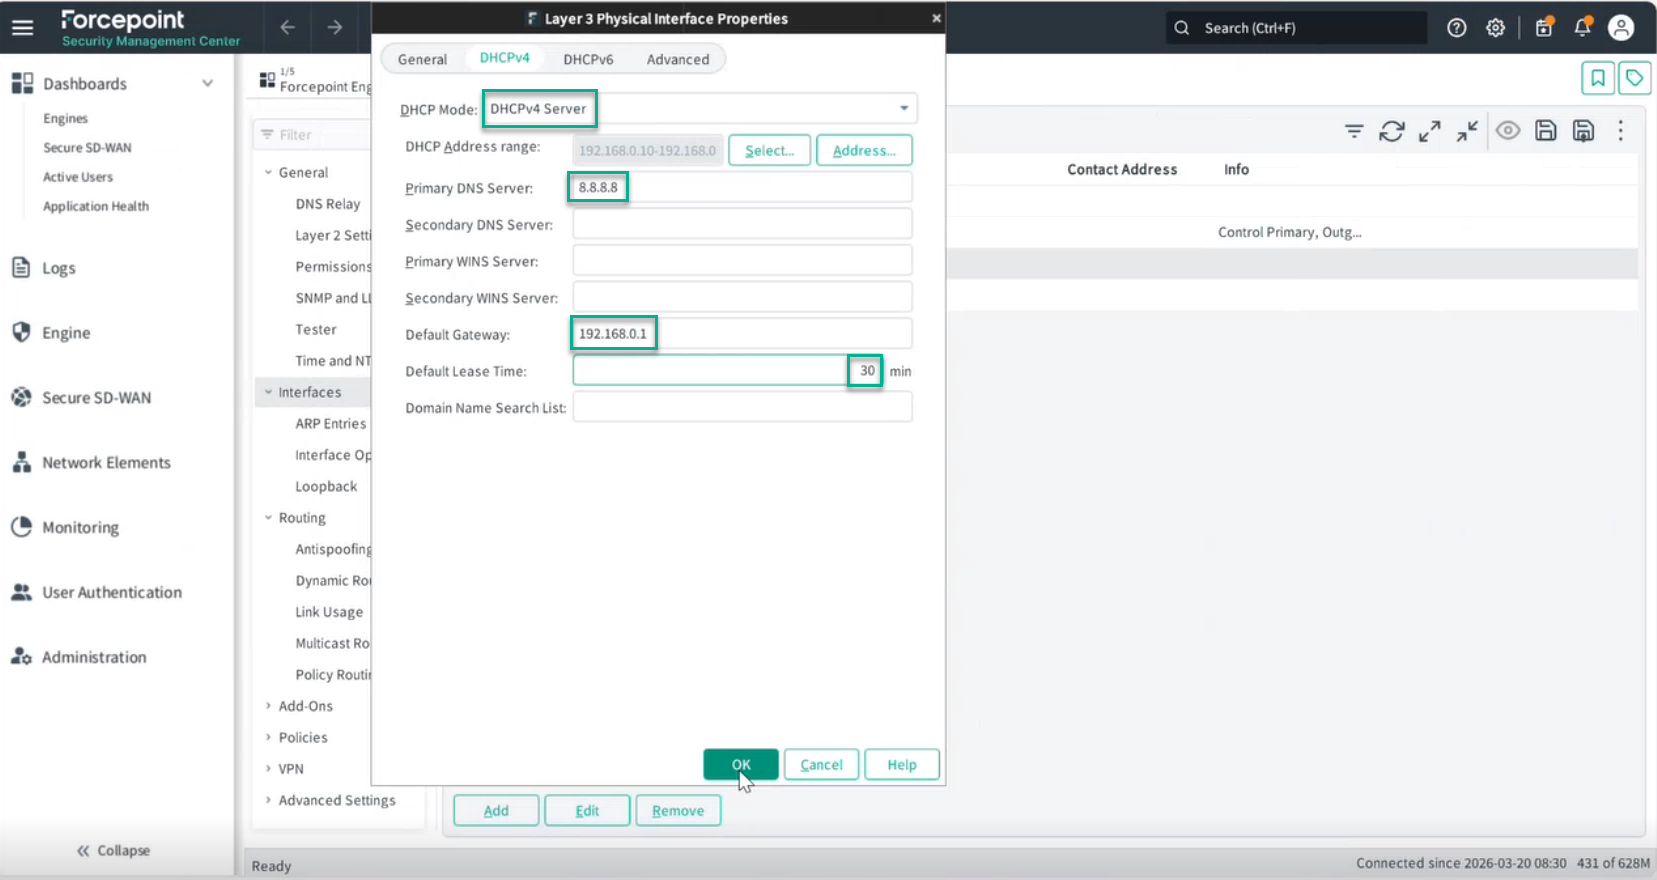This screenshot has height=880, width=1657.
Task: Go forward with the right arrow
Action: pyautogui.click(x=335, y=27)
